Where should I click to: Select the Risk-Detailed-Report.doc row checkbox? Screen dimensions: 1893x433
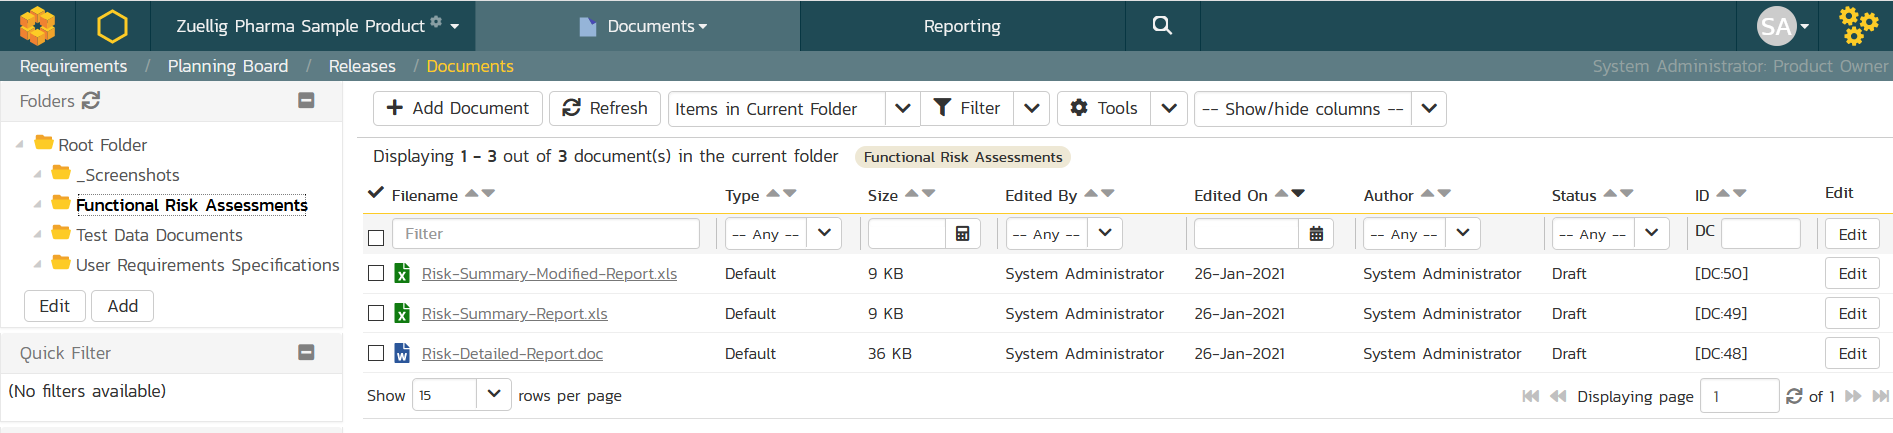coord(376,353)
